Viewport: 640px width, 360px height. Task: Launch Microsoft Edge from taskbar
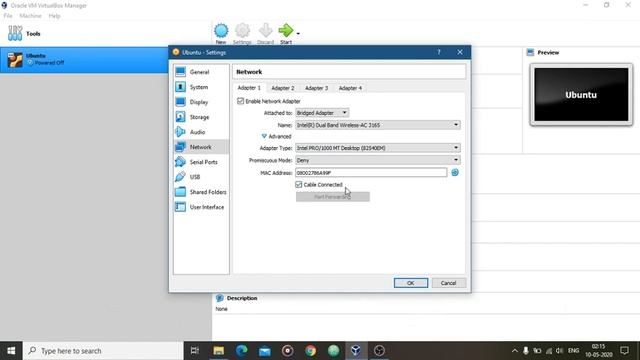coord(242,351)
